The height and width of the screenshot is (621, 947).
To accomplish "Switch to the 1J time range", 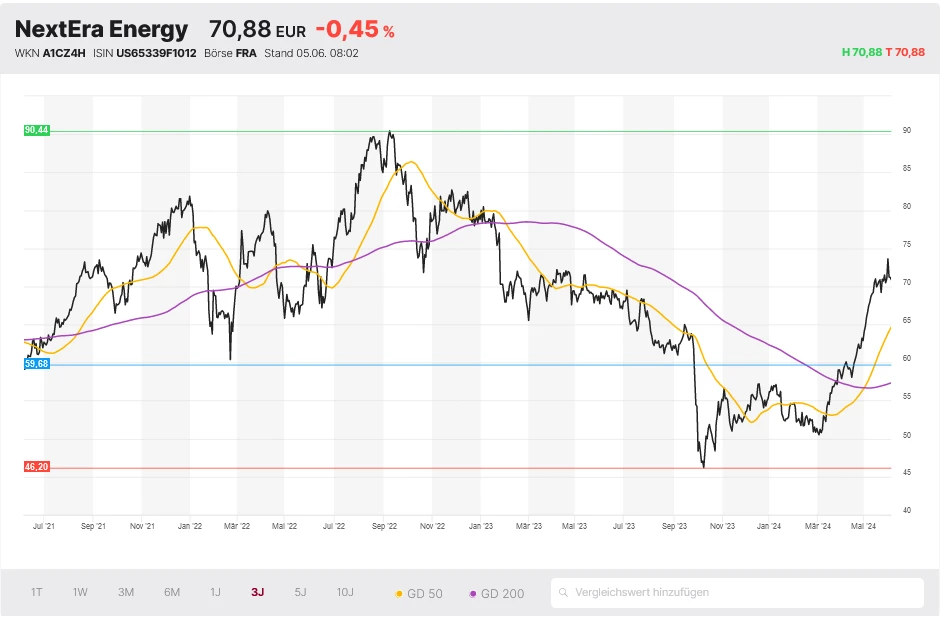I will click(215, 592).
